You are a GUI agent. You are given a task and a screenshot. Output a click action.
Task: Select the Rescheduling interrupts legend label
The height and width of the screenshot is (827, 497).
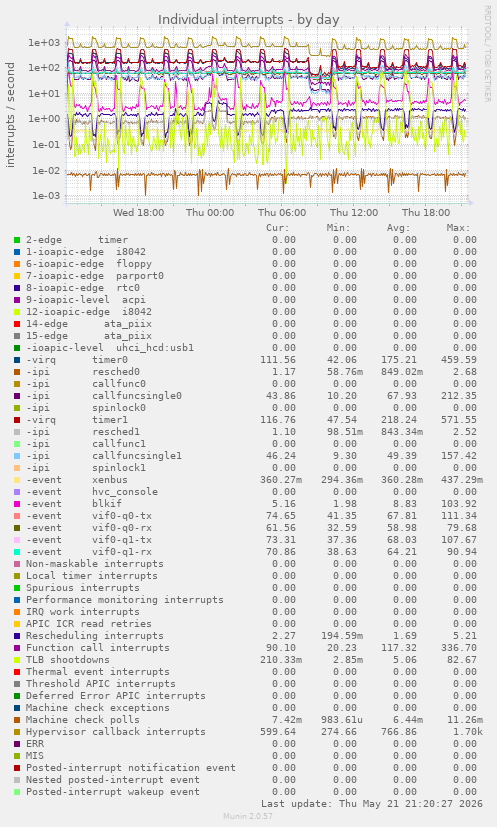coord(94,636)
